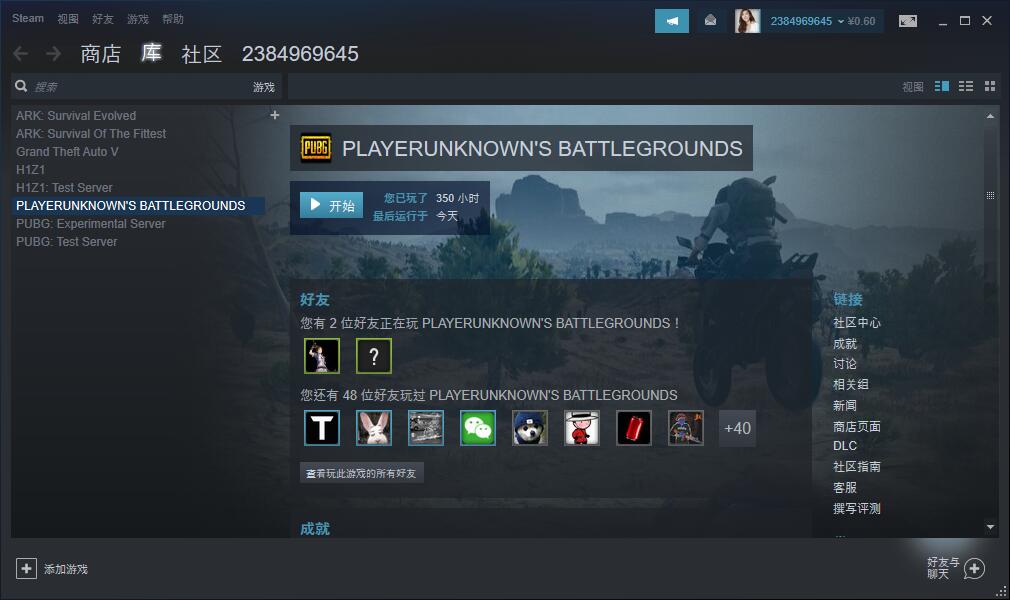
Task: Open the 游戏 filter dropdown in search bar
Action: [x=263, y=87]
